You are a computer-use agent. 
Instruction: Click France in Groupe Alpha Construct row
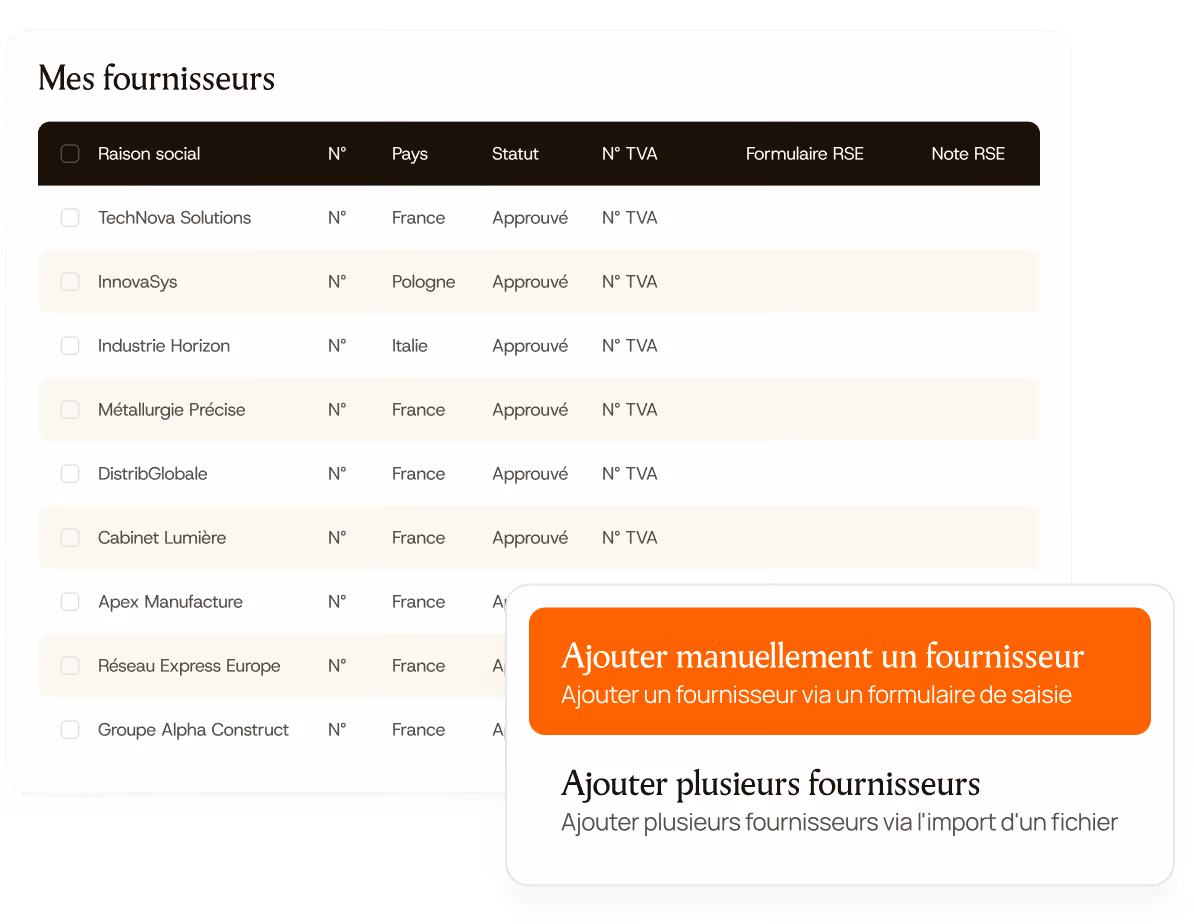[x=419, y=730]
